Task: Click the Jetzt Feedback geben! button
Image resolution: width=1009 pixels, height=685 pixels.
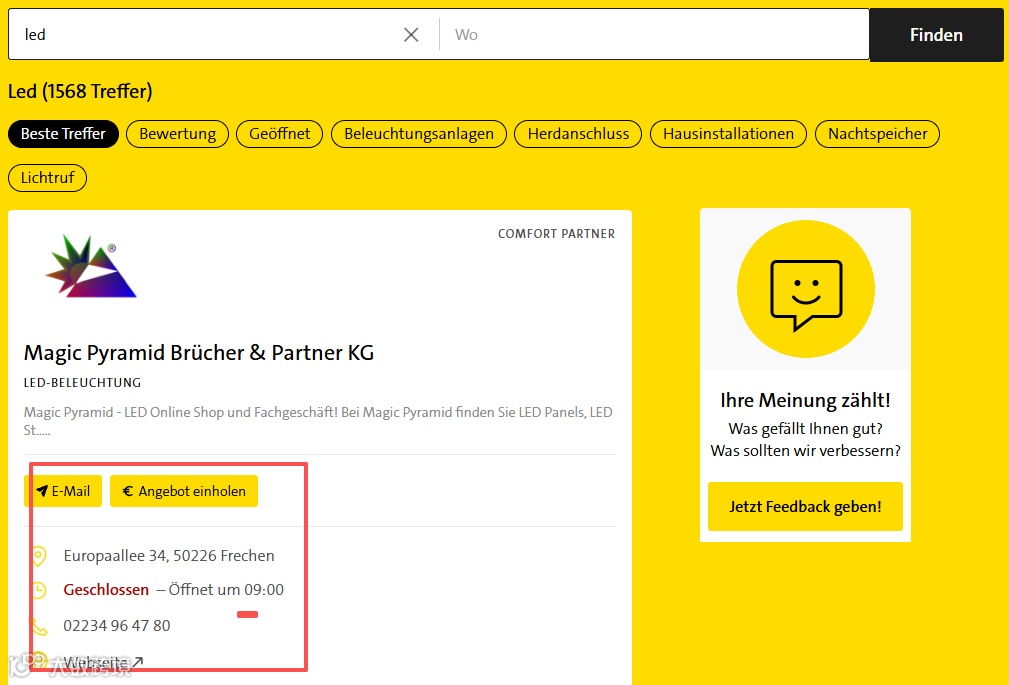Action: [805, 507]
